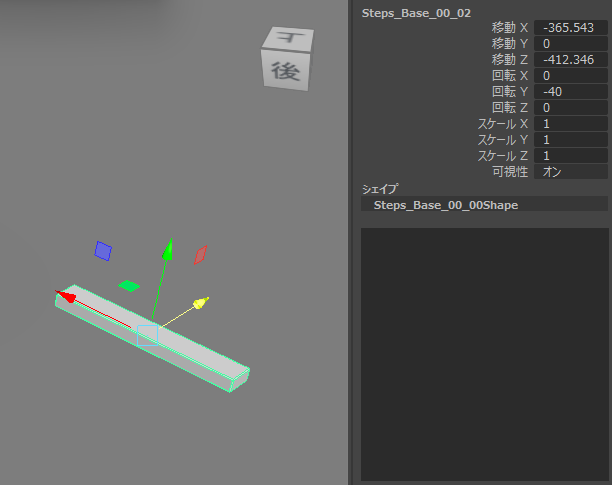Click the 後 face of the view cube

pyautogui.click(x=287, y=71)
